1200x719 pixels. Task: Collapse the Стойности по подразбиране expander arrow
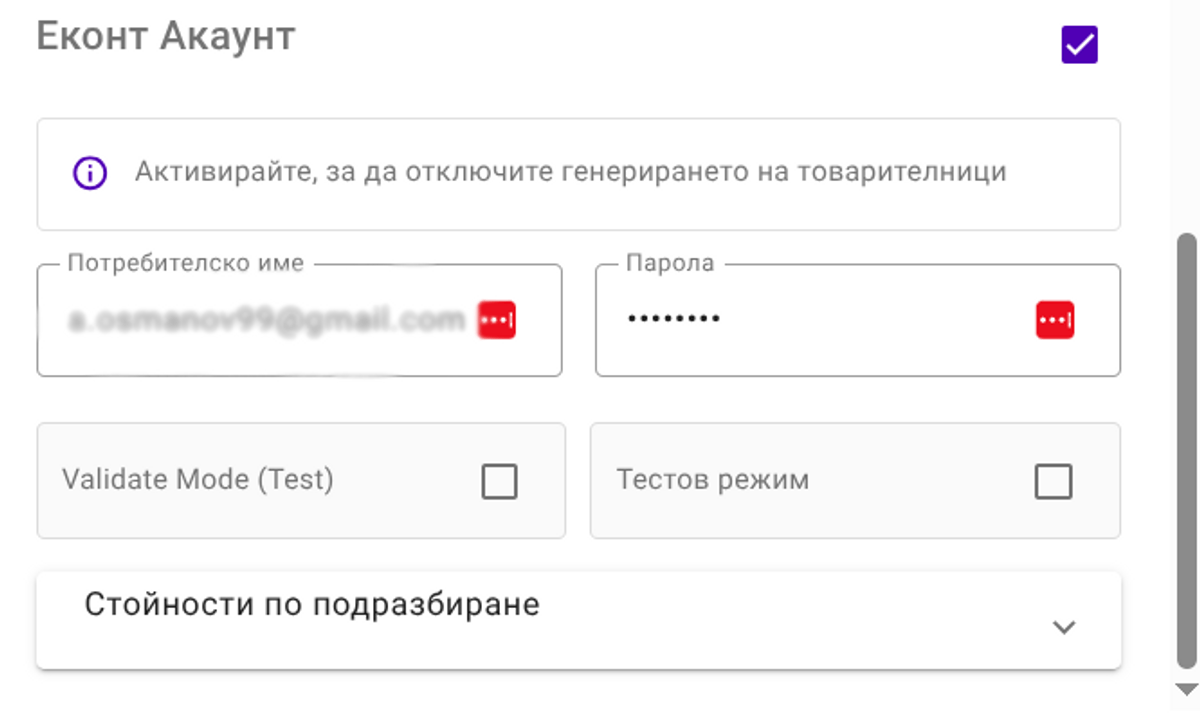pyautogui.click(x=1063, y=628)
